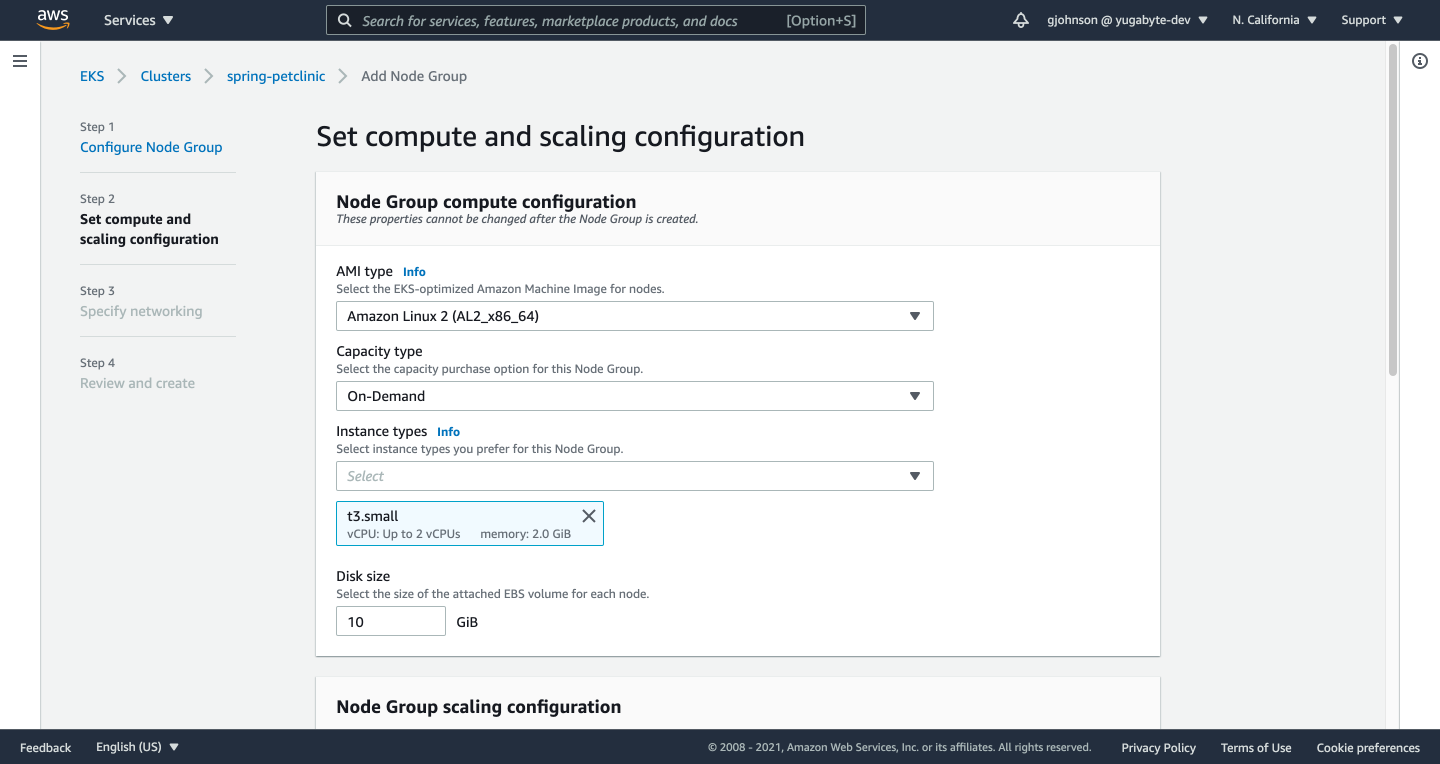Image resolution: width=1440 pixels, height=764 pixels.
Task: Open the notifications bell icon
Action: [1020, 20]
